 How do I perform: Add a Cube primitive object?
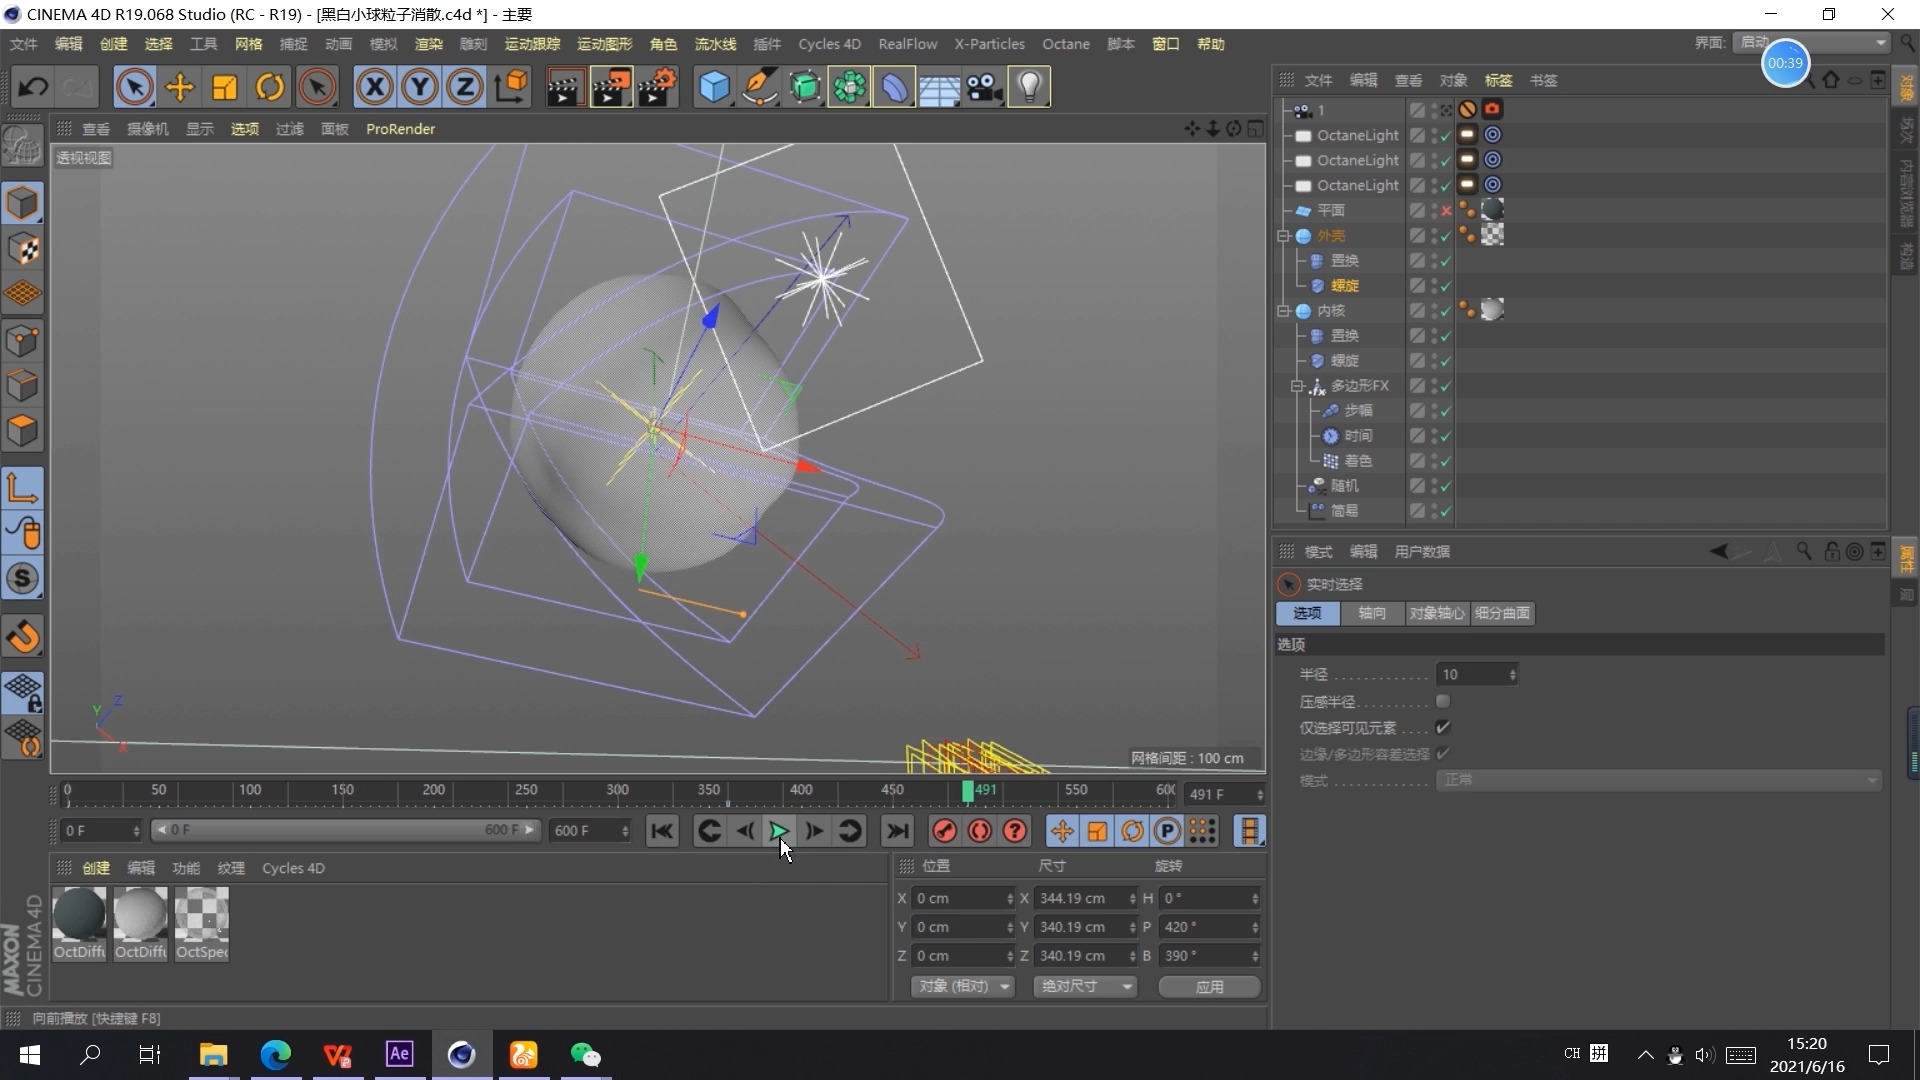click(x=714, y=87)
